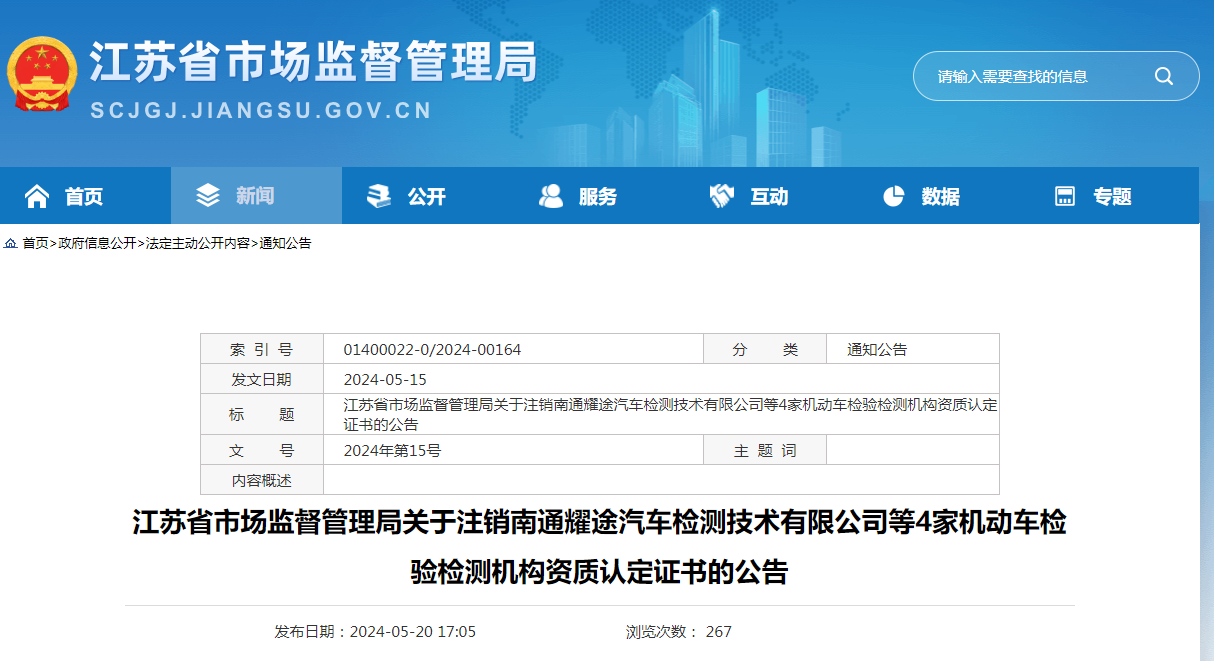The height and width of the screenshot is (661, 1214).
Task: Click the 法定主动公开内容 breadcrumb link
Action: (x=198, y=243)
